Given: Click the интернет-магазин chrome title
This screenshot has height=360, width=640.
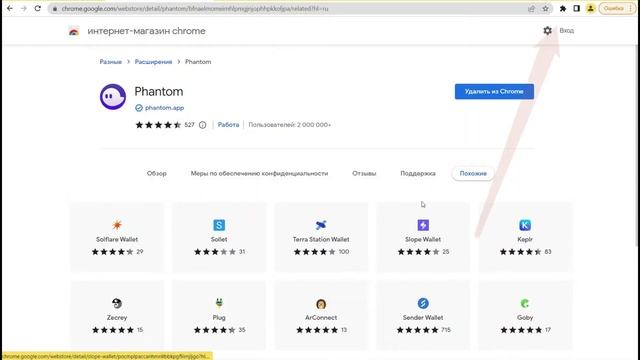Looking at the screenshot, I should 146,31.
